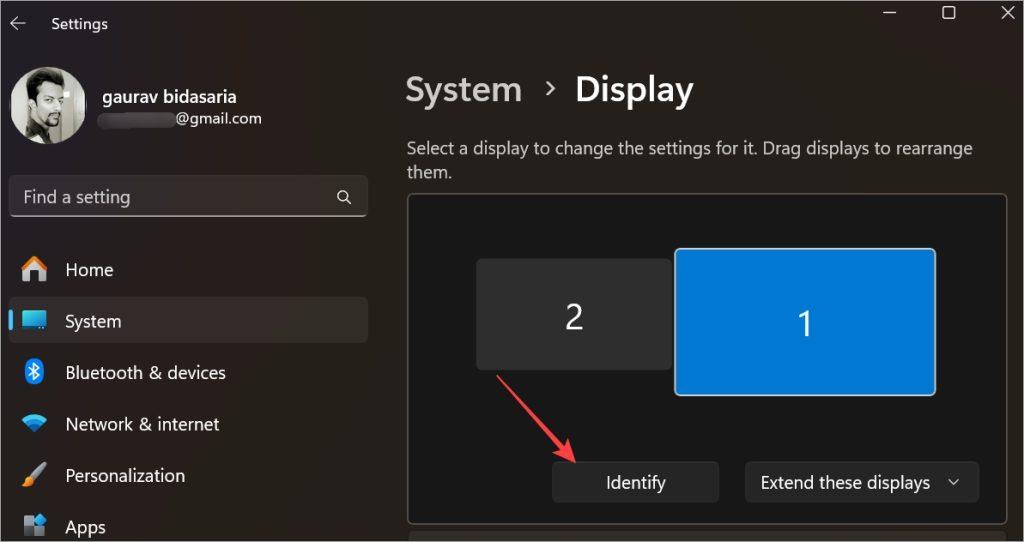This screenshot has height=542, width=1024.
Task: Focus the Find a setting search box
Action: [188, 197]
